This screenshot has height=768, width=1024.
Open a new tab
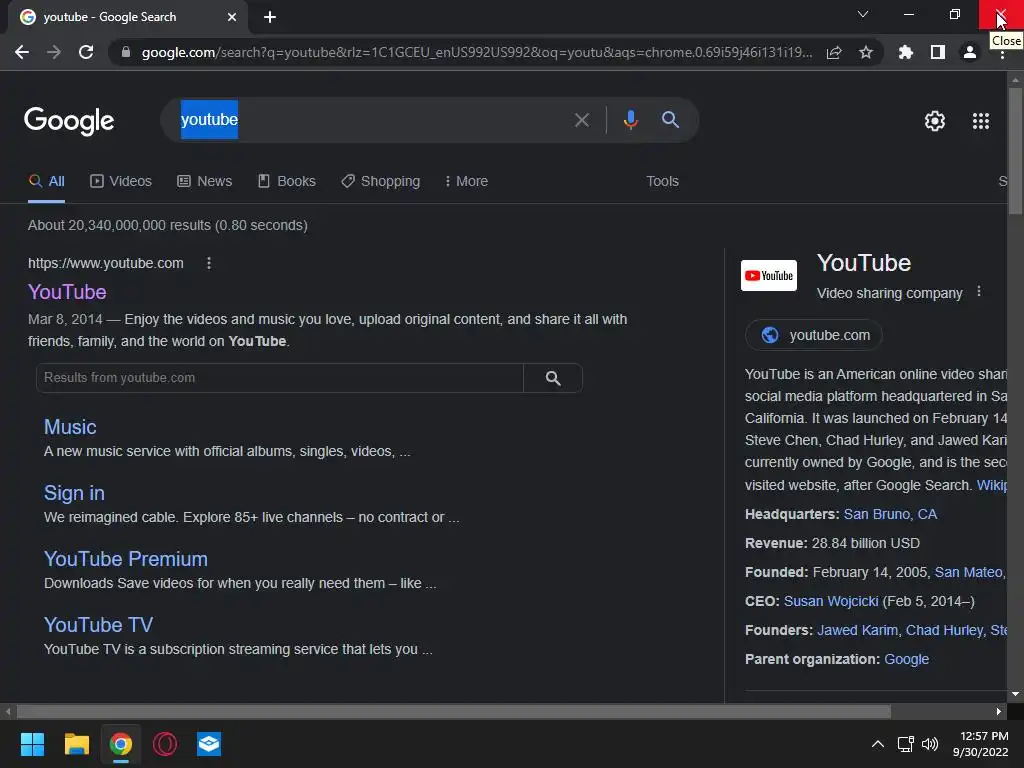270,17
